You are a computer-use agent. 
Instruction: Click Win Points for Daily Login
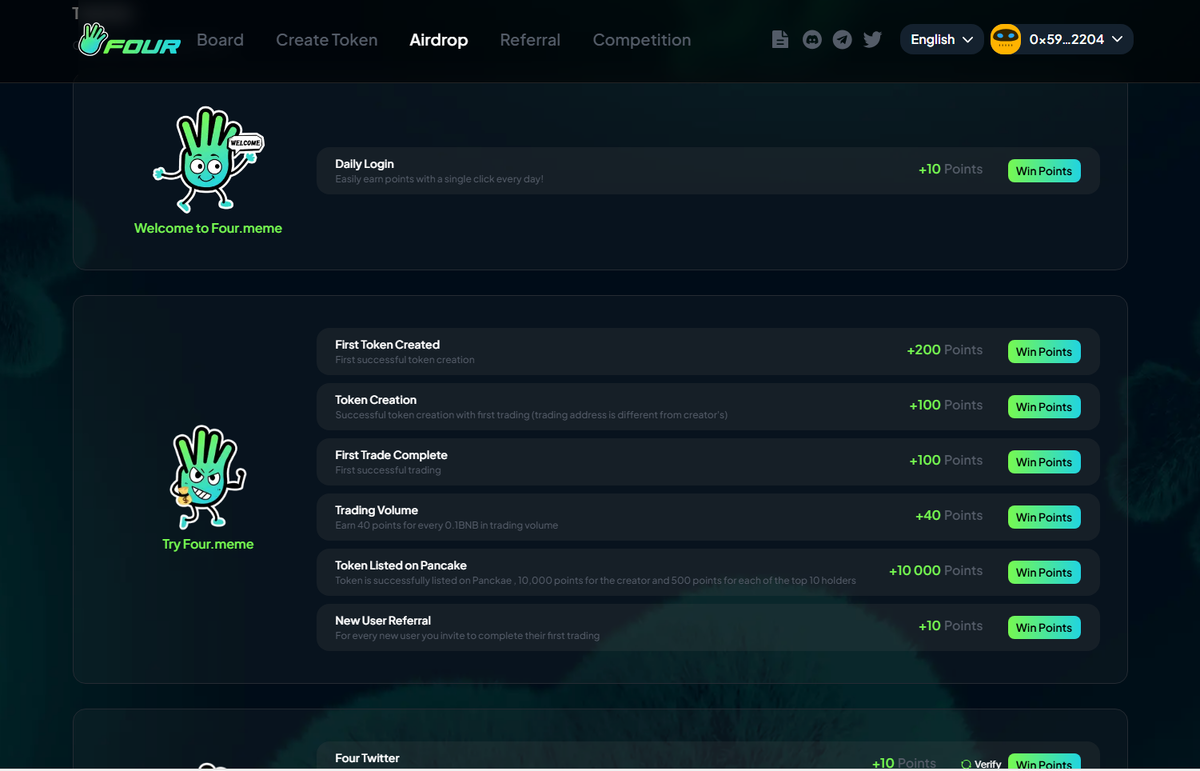point(1044,171)
